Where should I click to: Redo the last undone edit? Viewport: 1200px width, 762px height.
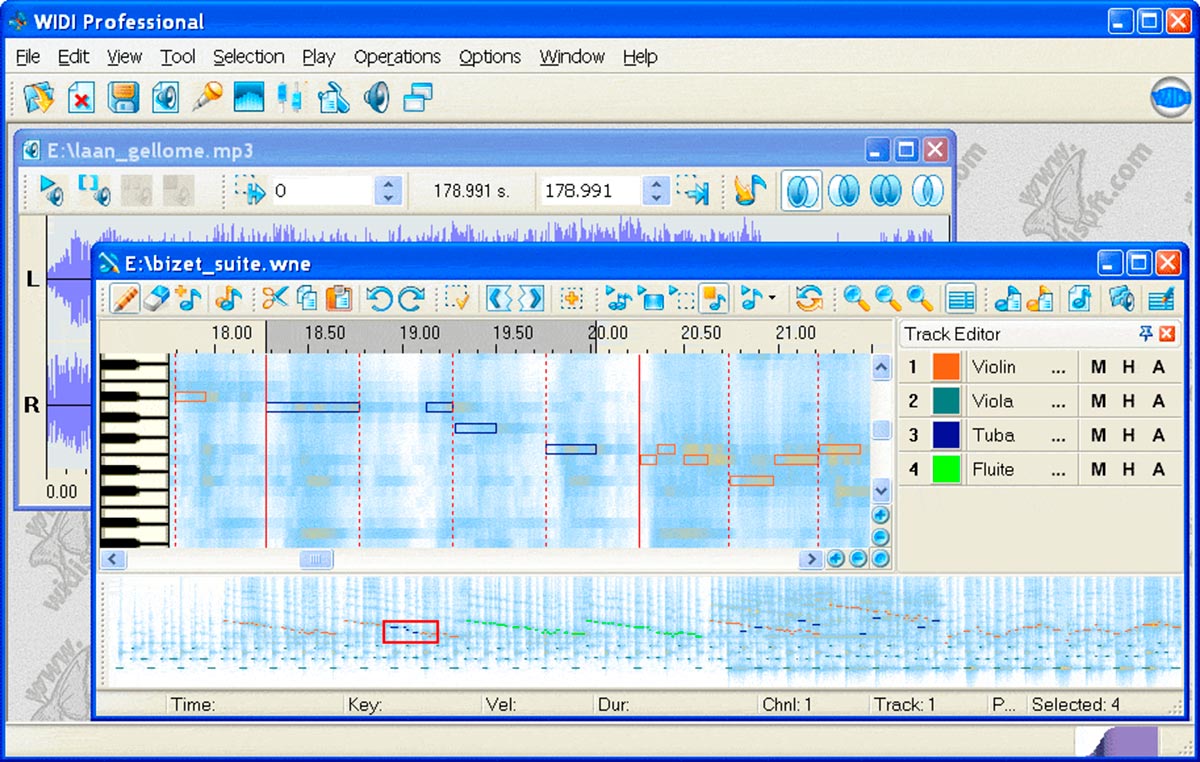click(x=411, y=298)
